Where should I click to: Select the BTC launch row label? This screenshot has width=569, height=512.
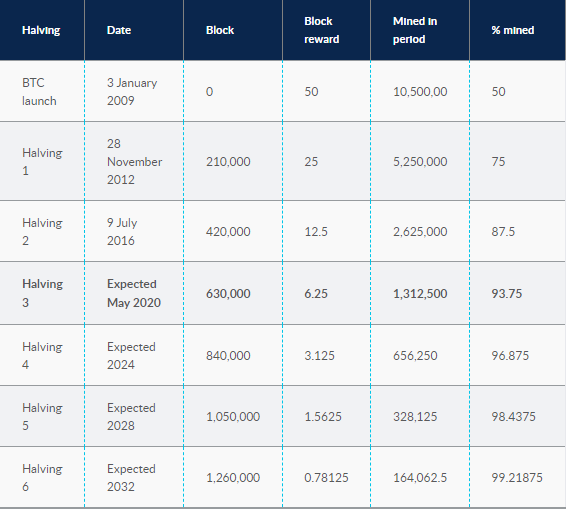click(39, 91)
